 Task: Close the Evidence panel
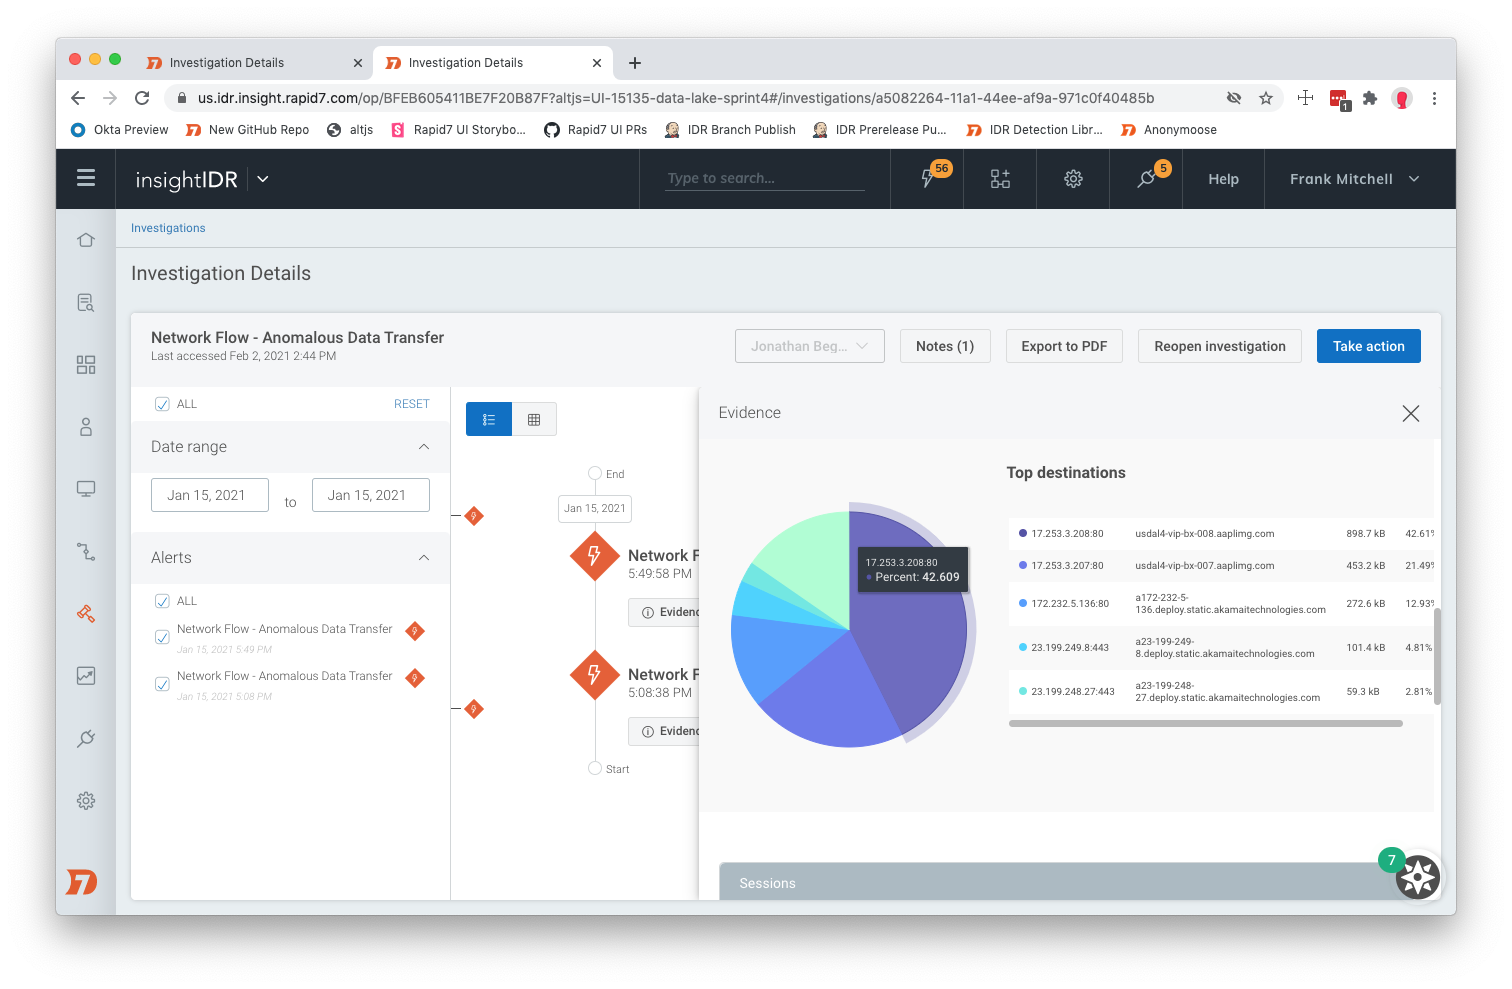[x=1410, y=414]
